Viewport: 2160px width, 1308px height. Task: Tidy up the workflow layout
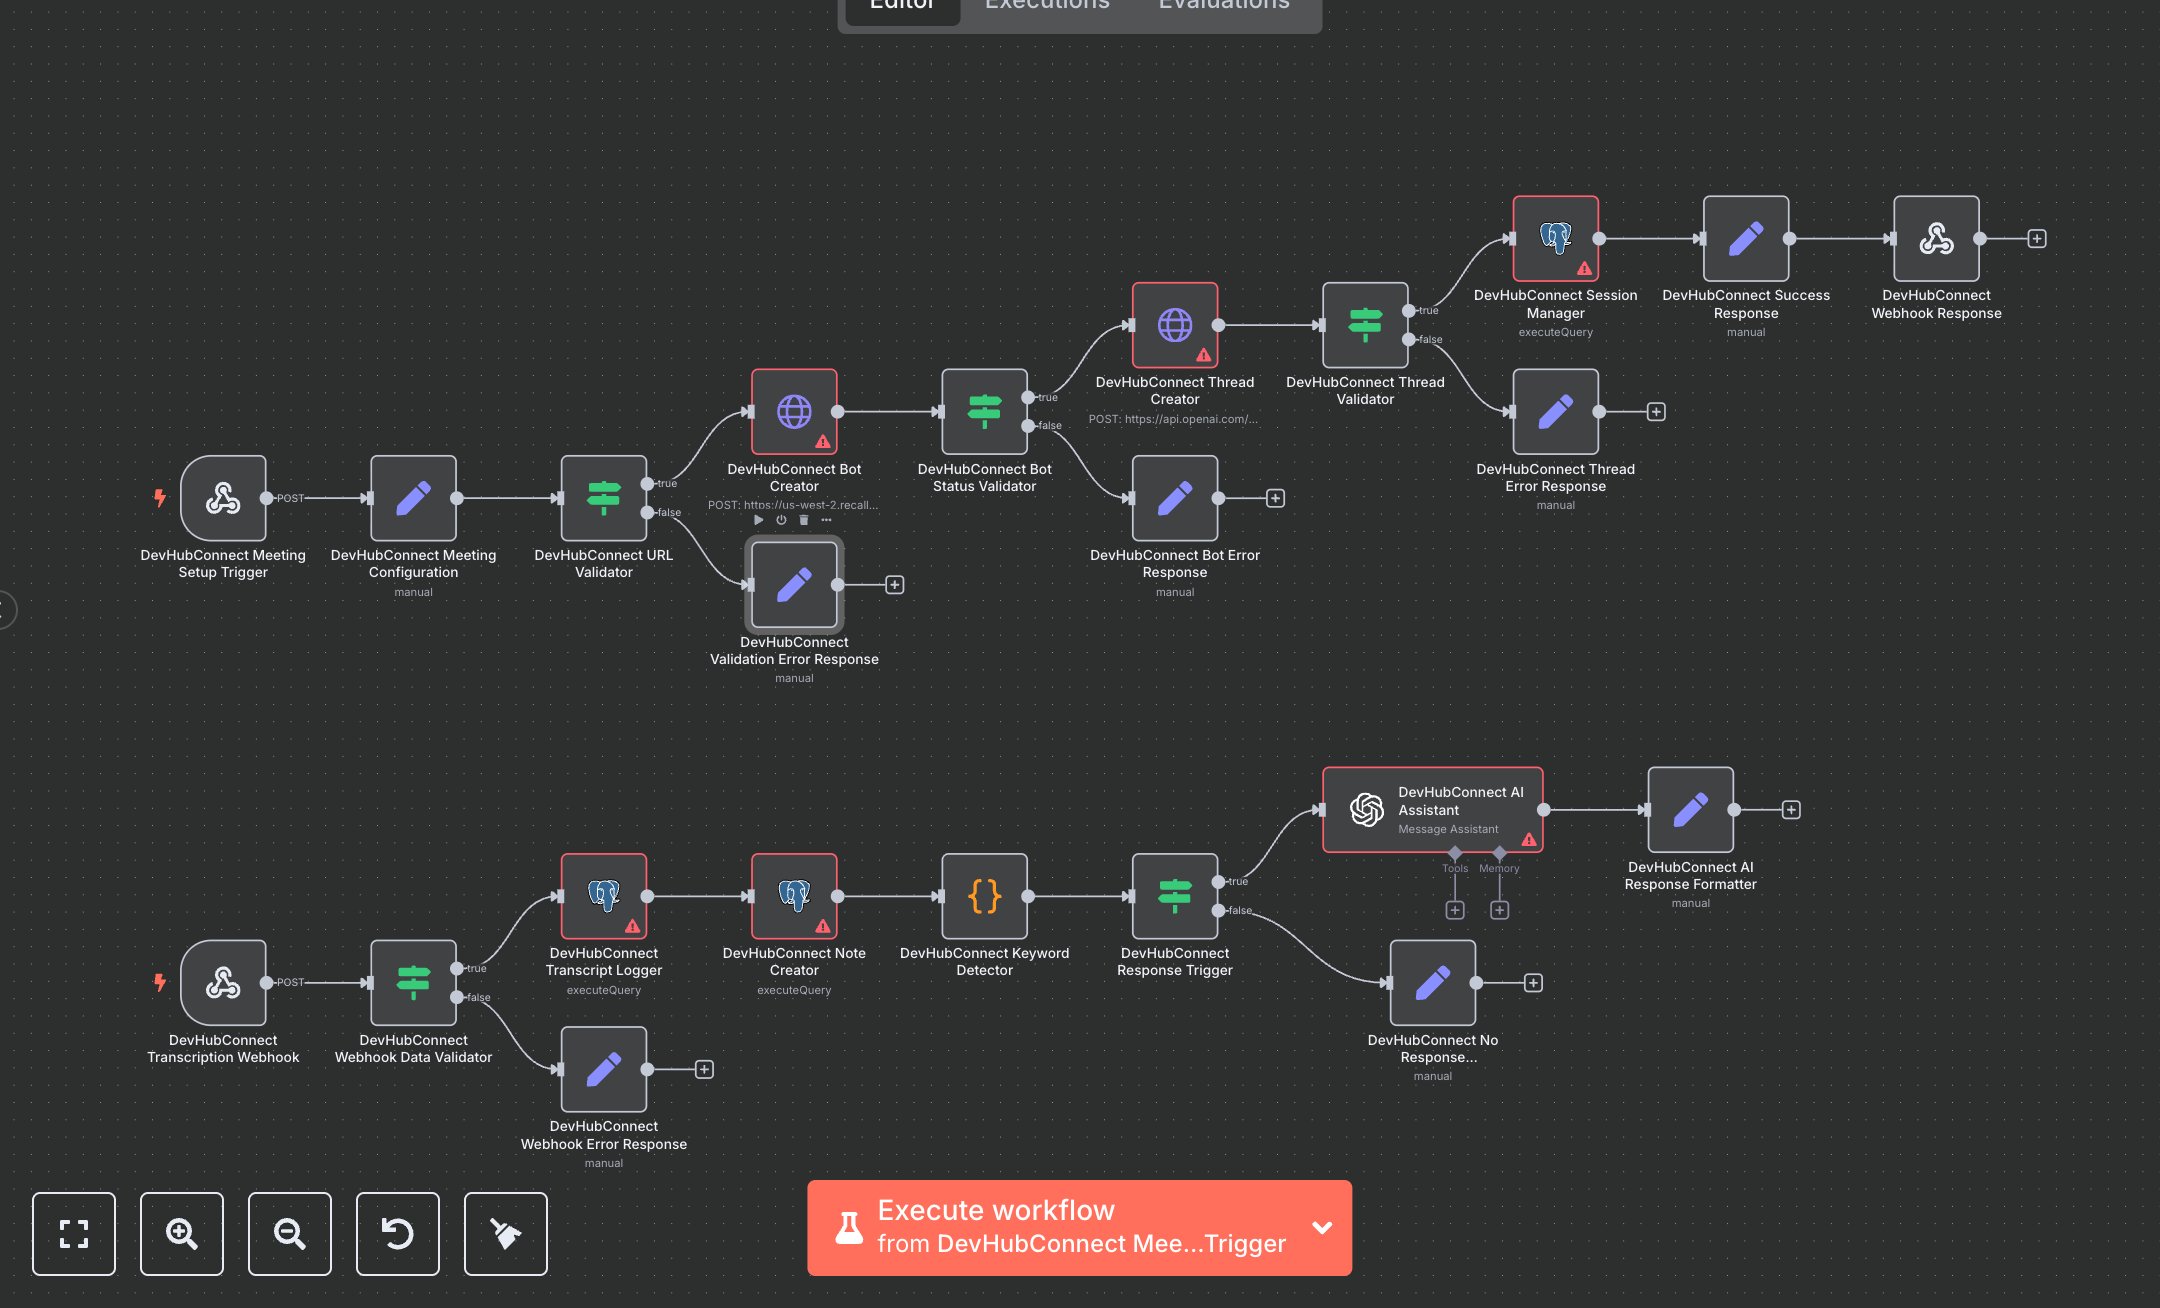tap(505, 1234)
